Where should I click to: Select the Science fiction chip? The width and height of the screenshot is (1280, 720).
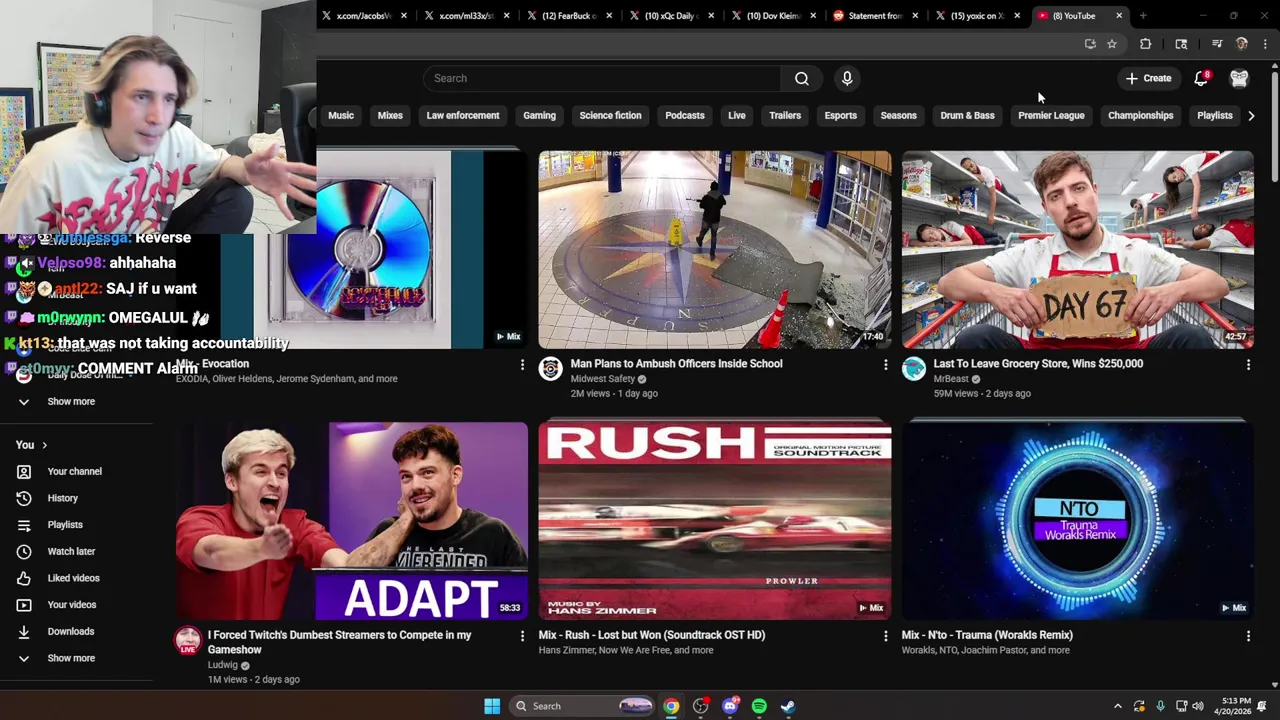[x=610, y=115]
